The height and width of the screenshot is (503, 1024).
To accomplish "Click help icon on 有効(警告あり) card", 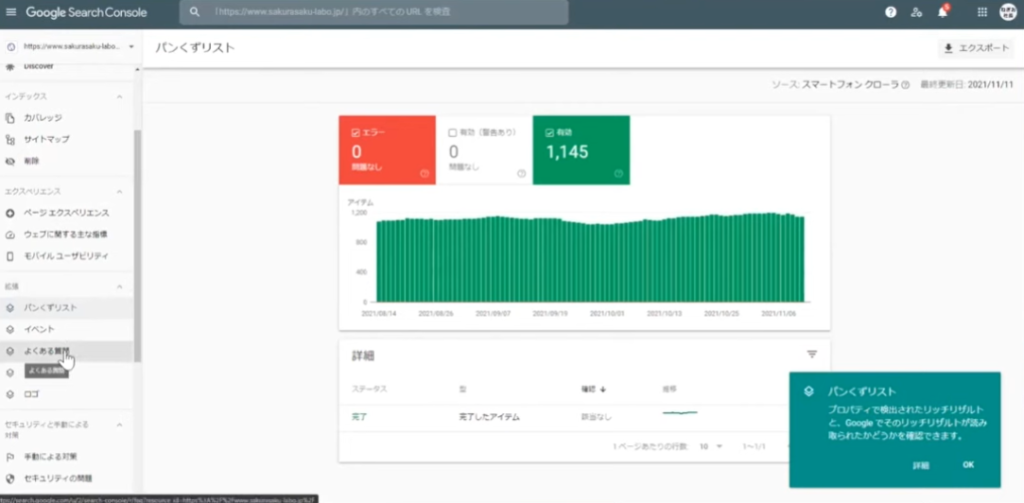I will pos(521,173).
